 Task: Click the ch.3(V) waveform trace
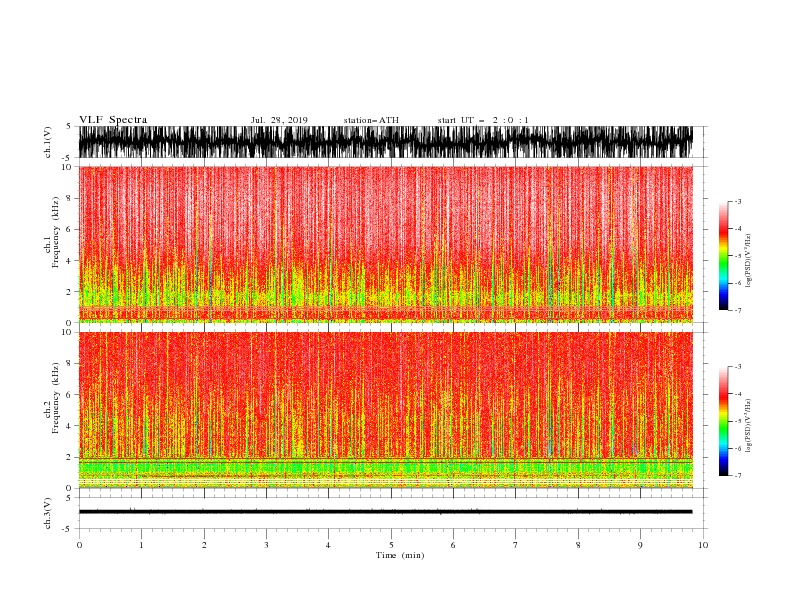[385, 512]
